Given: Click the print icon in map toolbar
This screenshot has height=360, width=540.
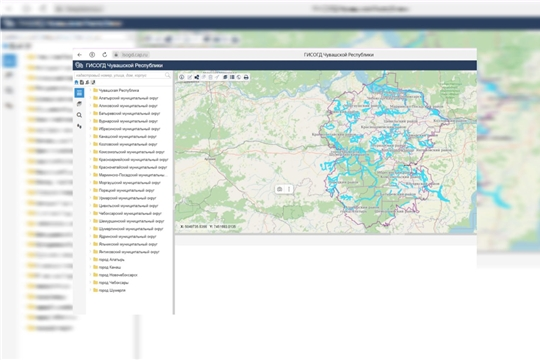Looking at the screenshot, I should 246,77.
